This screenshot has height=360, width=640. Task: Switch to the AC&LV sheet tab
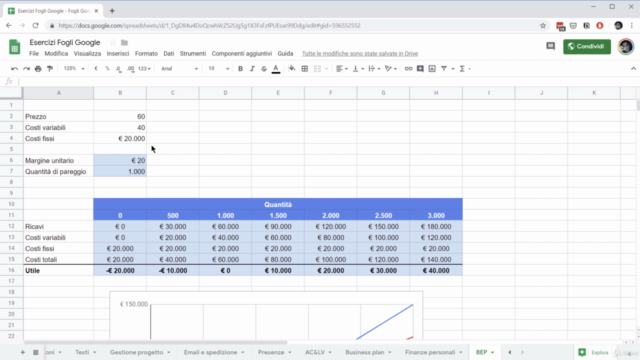(x=315, y=352)
